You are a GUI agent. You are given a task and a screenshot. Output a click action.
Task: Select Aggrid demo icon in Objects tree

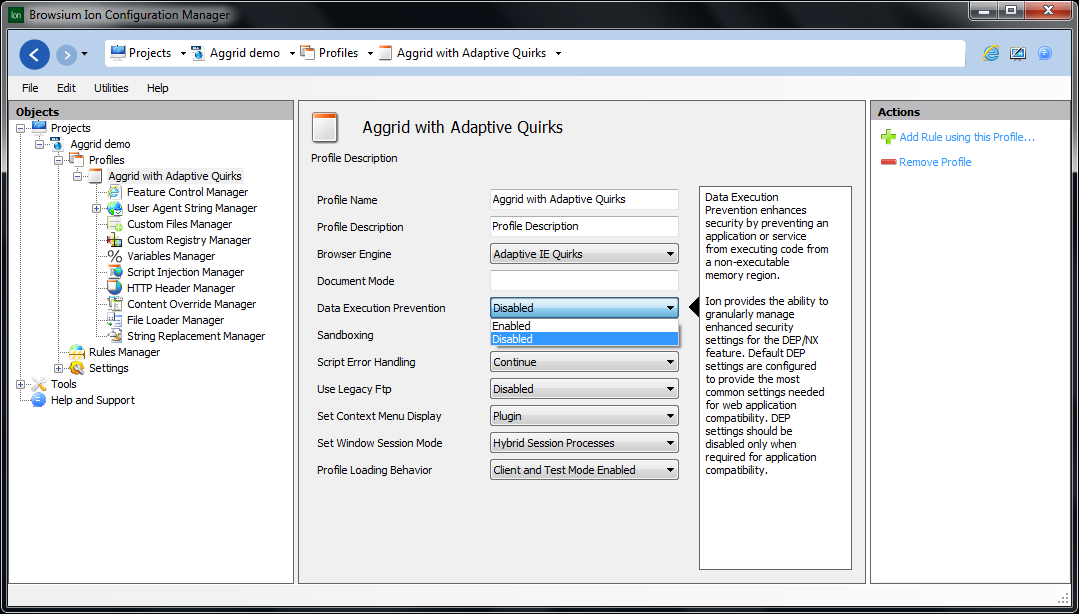[x=57, y=143]
